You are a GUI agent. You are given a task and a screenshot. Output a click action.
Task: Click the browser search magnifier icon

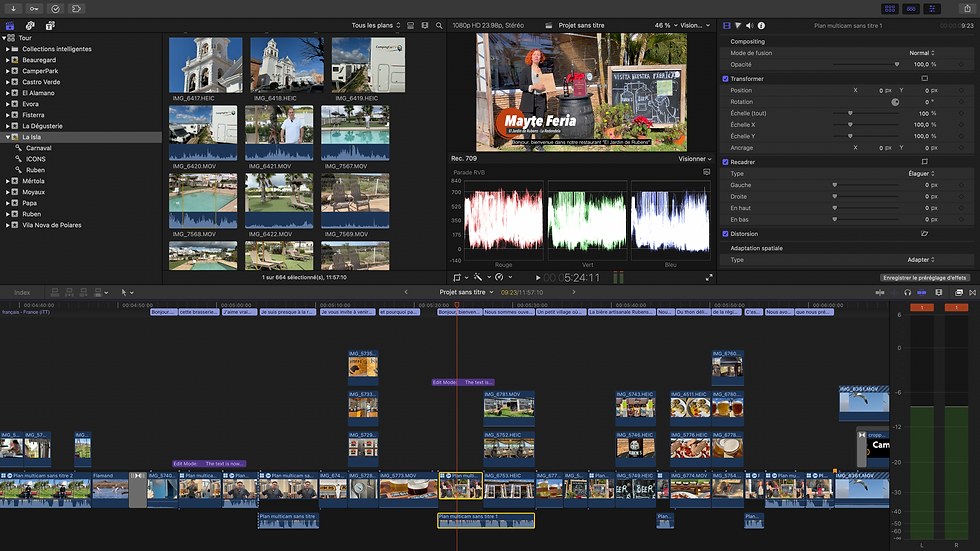pos(439,25)
